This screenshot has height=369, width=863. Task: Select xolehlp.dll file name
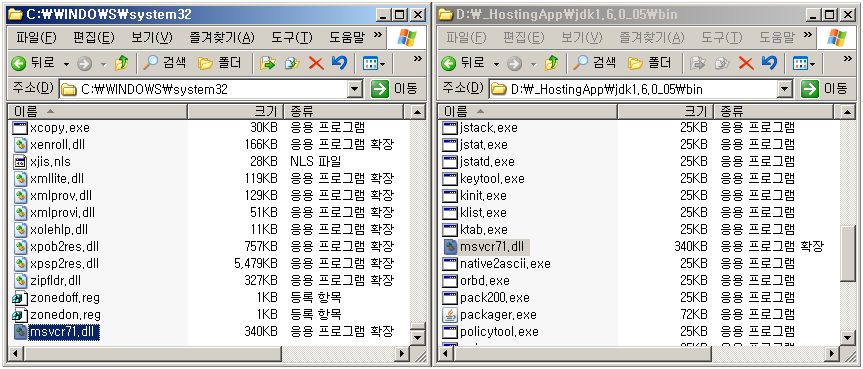coord(59,230)
